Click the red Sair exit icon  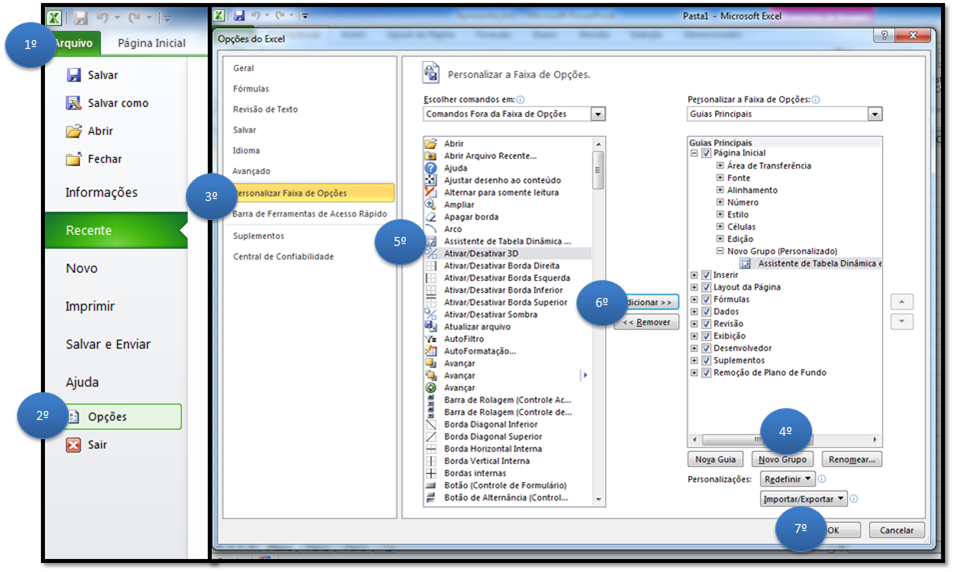pos(74,445)
